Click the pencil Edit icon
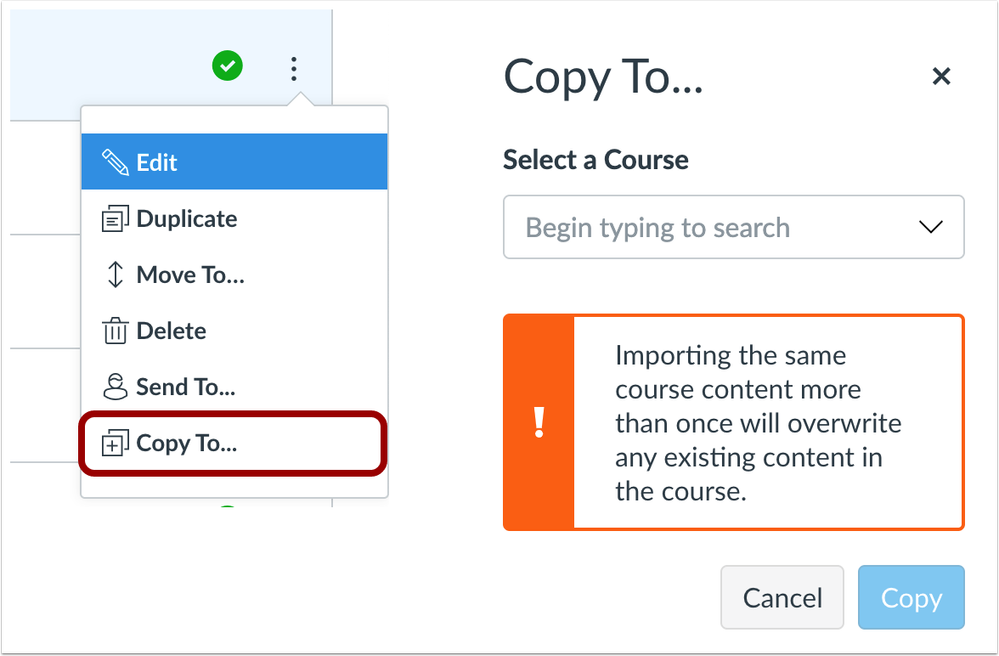999x656 pixels. click(x=115, y=162)
